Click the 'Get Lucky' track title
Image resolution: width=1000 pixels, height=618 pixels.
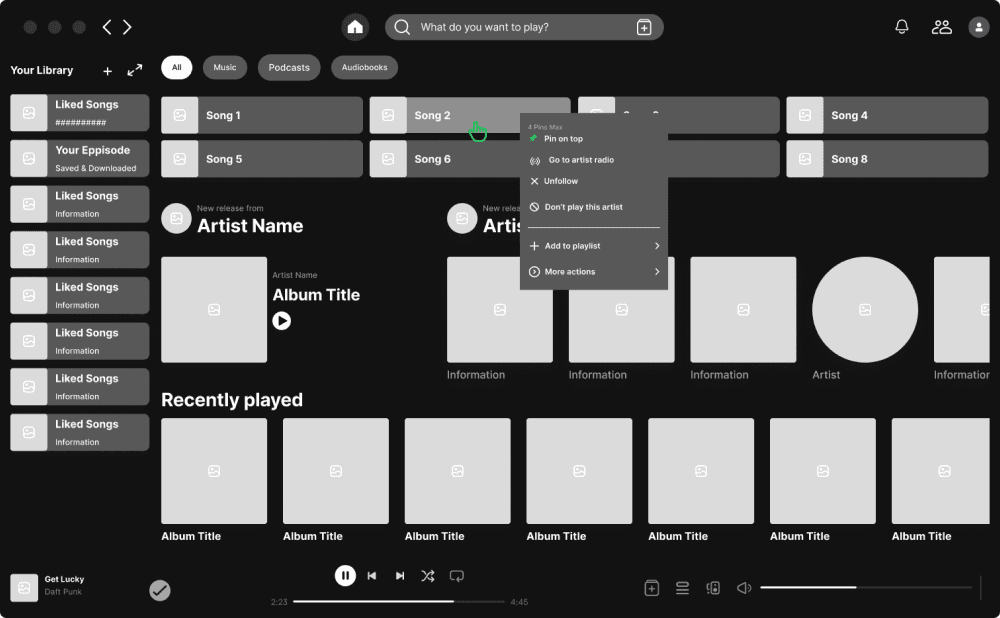(x=64, y=579)
